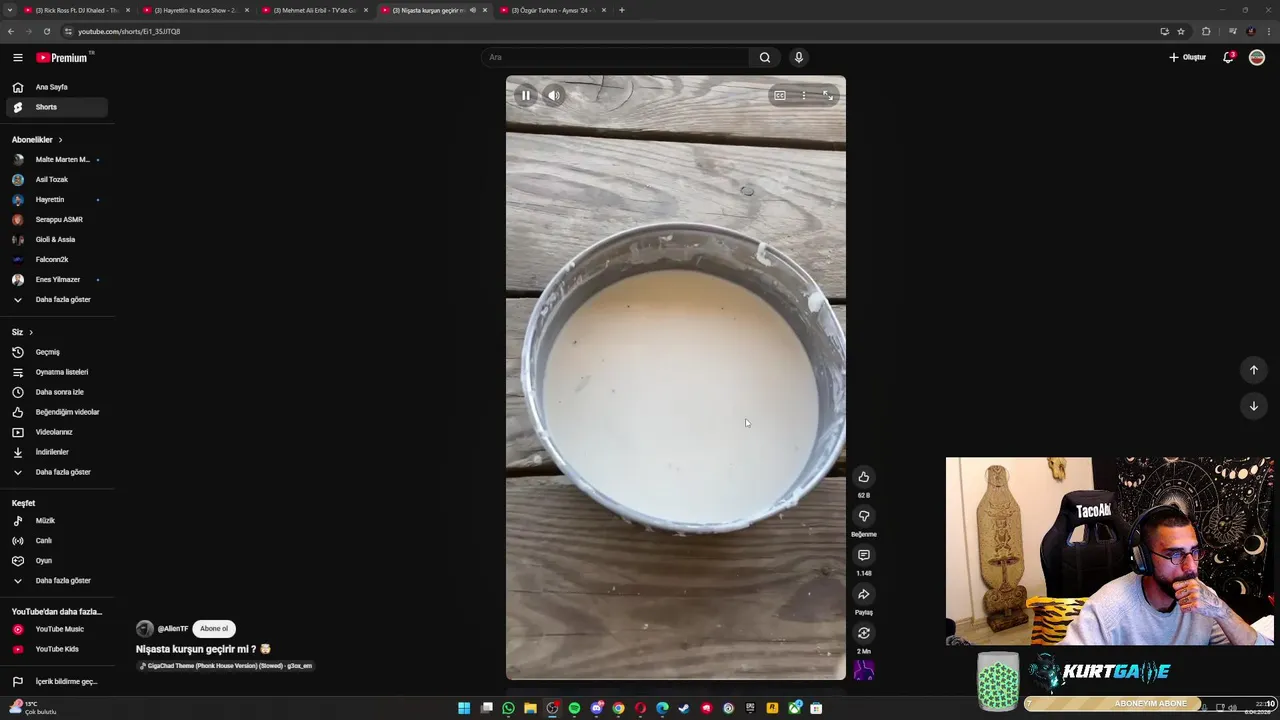Open the Falconn2k channel
1280x720 pixels.
(57, 260)
